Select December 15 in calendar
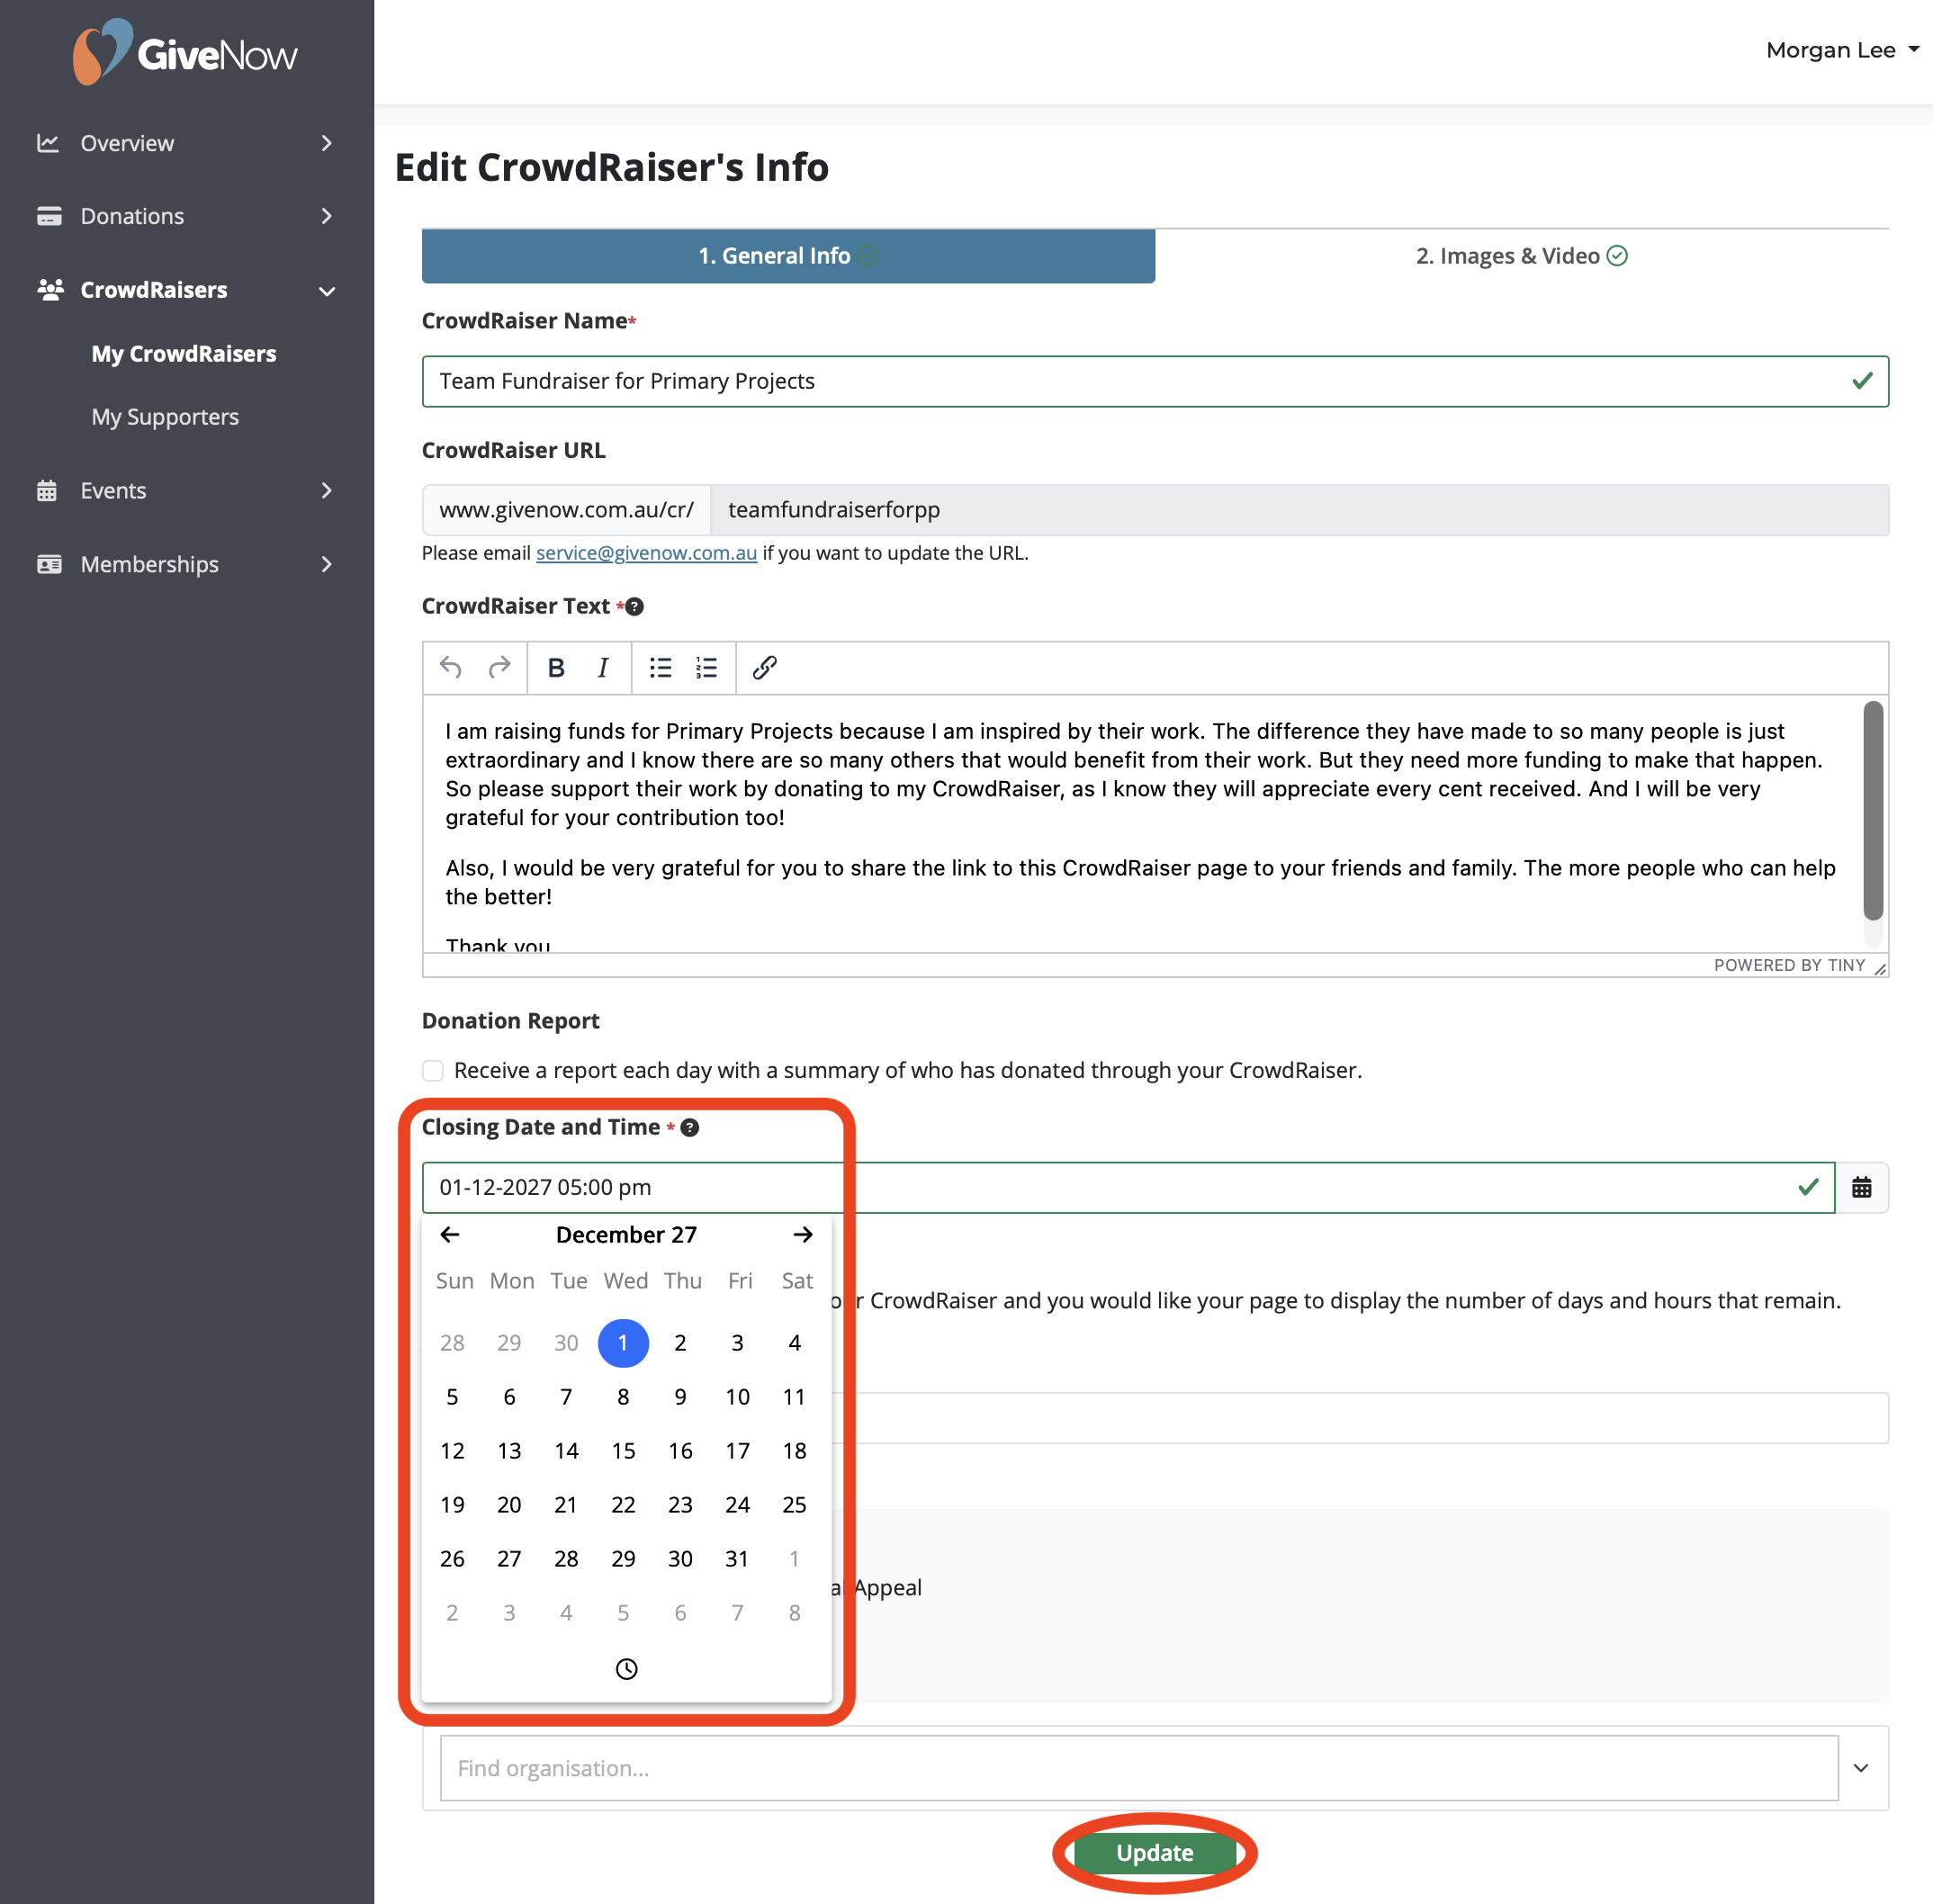The width and height of the screenshot is (1933, 1904). [x=623, y=1451]
